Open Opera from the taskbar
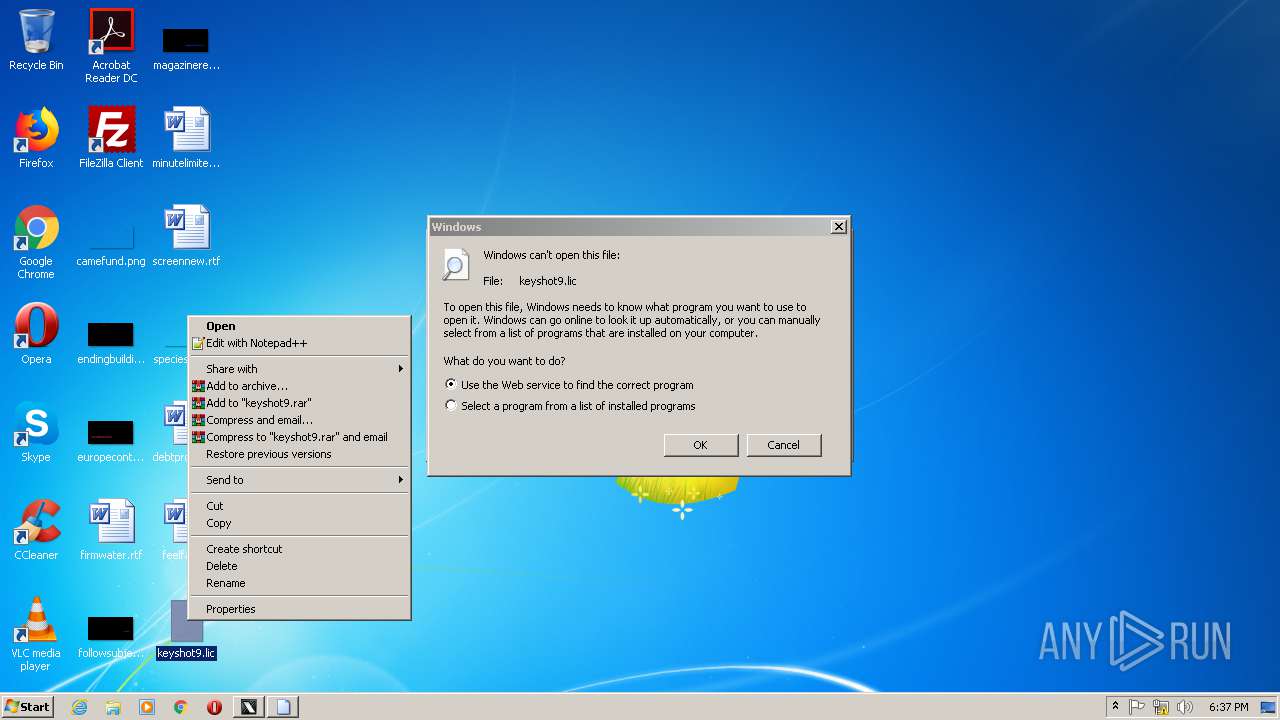The image size is (1280, 720). pyautogui.click(x=214, y=707)
